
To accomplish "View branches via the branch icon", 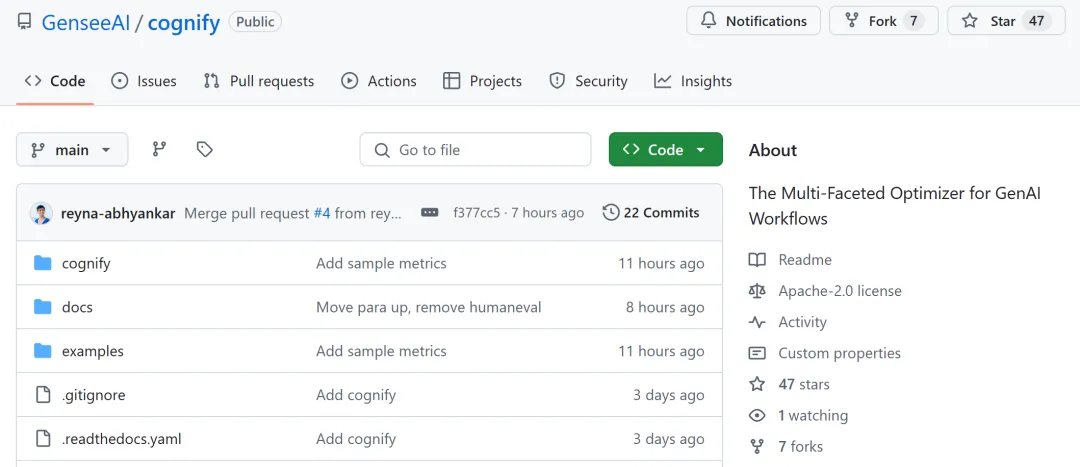I will click(159, 149).
